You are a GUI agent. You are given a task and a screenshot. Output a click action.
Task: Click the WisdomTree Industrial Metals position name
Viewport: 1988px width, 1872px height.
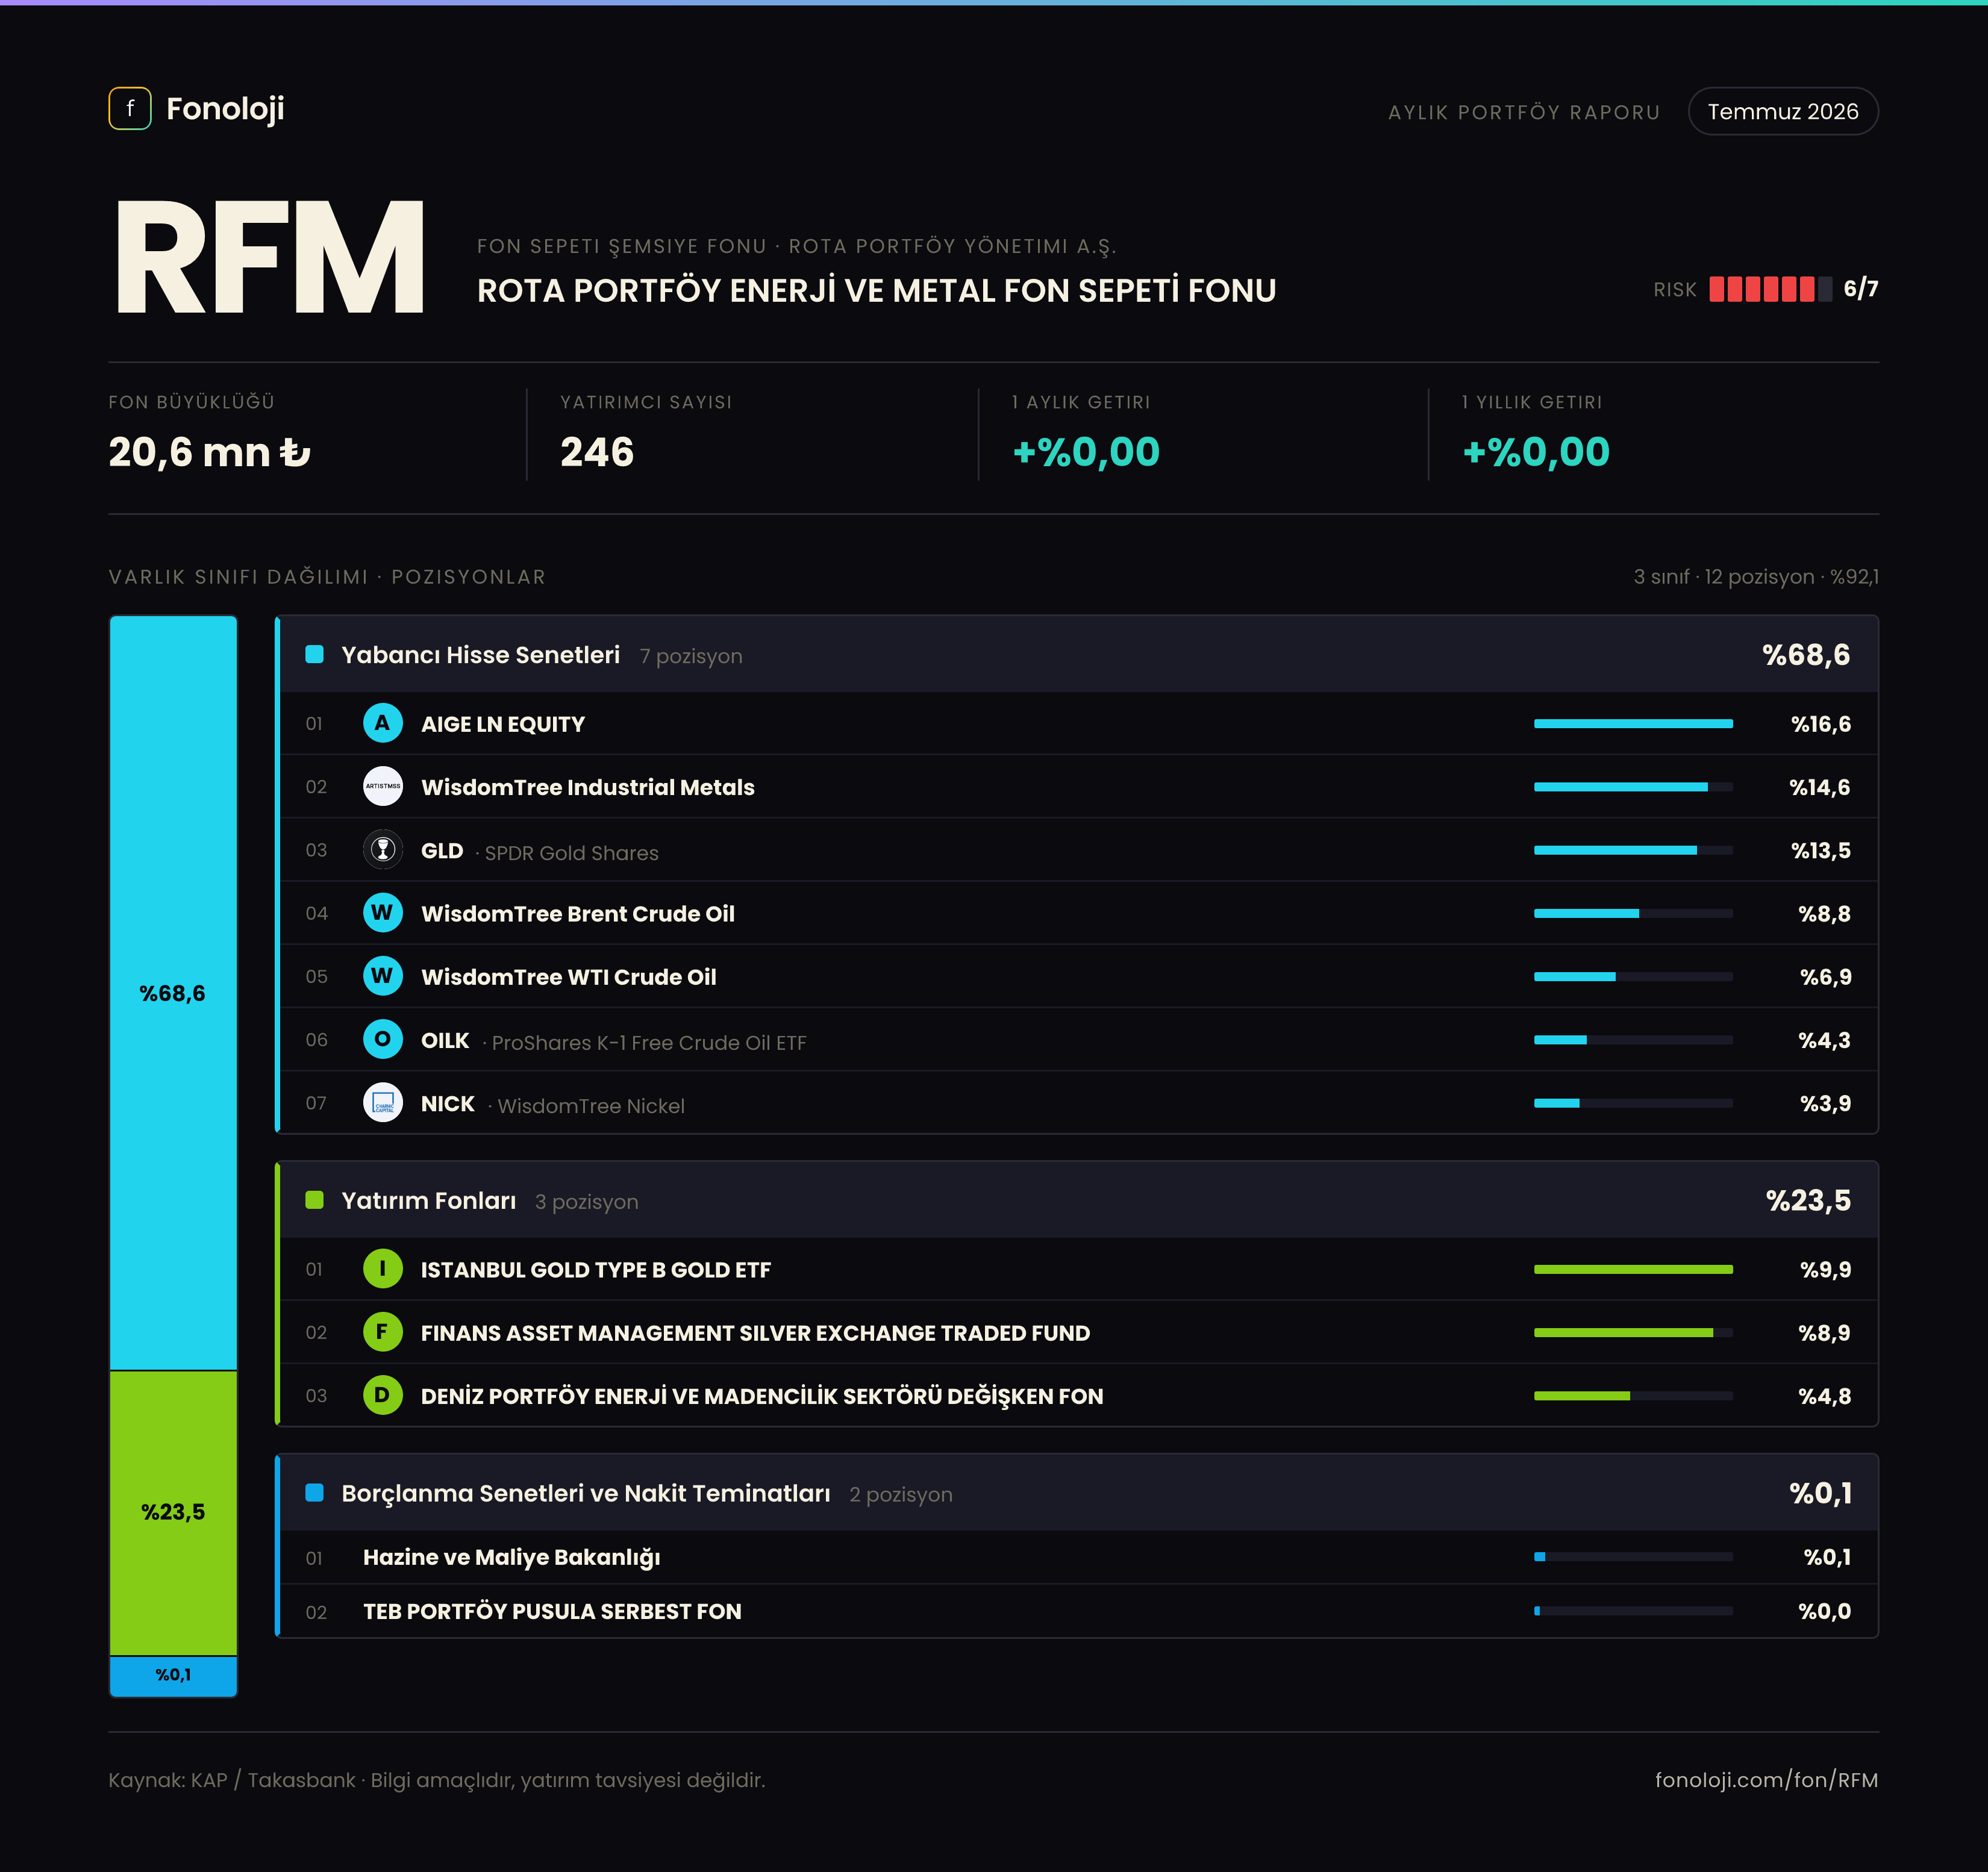pyautogui.click(x=588, y=787)
